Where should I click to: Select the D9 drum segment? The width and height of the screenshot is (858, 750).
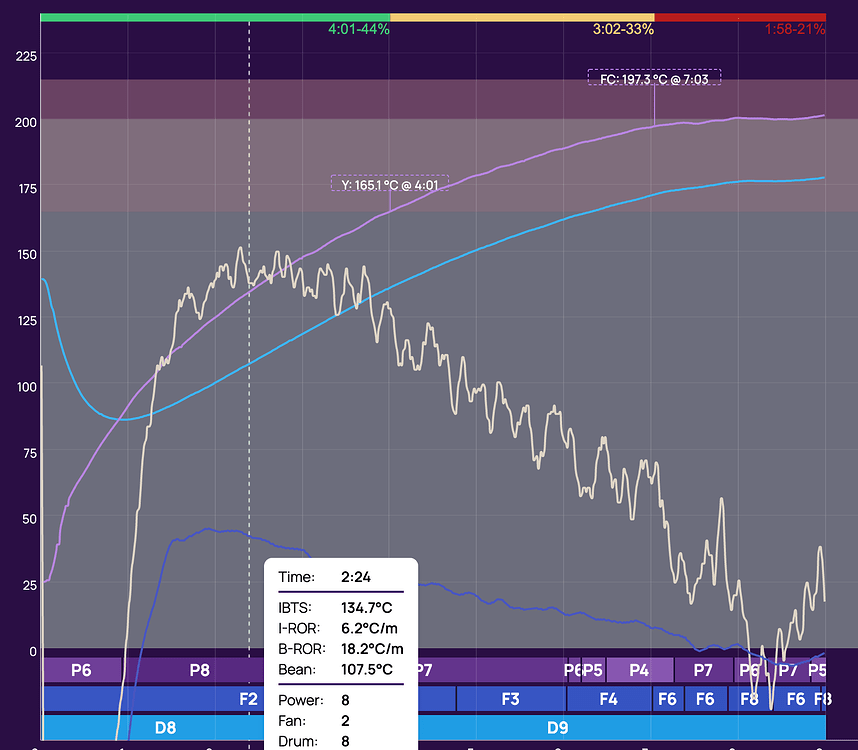pos(557,728)
